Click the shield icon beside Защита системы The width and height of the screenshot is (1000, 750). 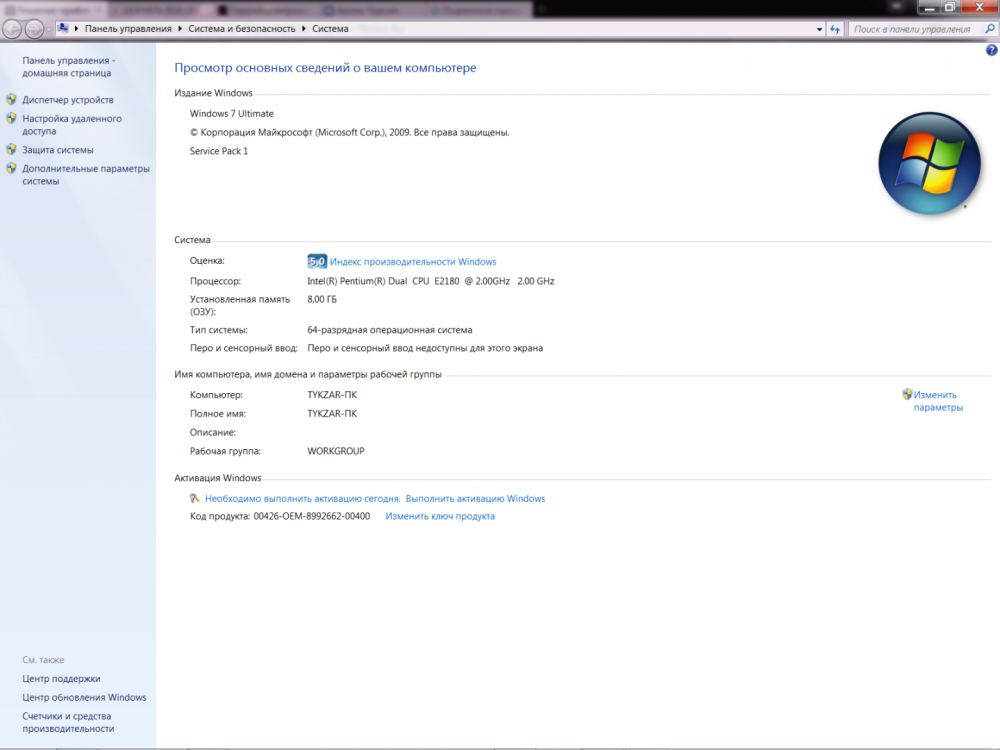click(11, 149)
